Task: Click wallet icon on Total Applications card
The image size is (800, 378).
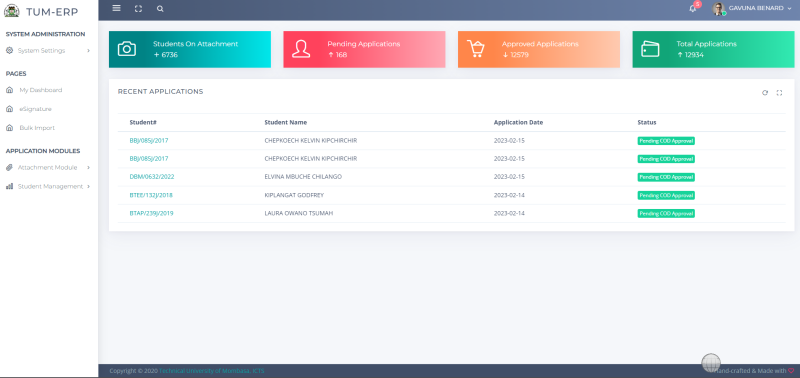Action: tap(650, 49)
